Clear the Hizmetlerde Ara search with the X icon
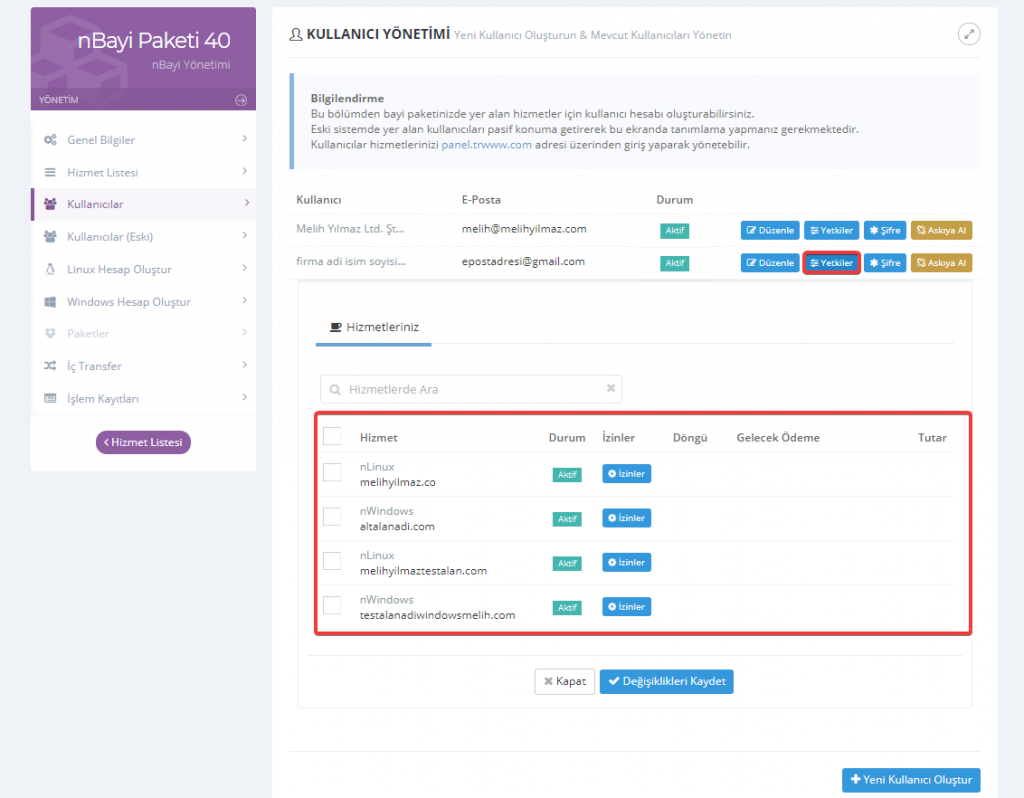The height and width of the screenshot is (798, 1024). coord(611,389)
